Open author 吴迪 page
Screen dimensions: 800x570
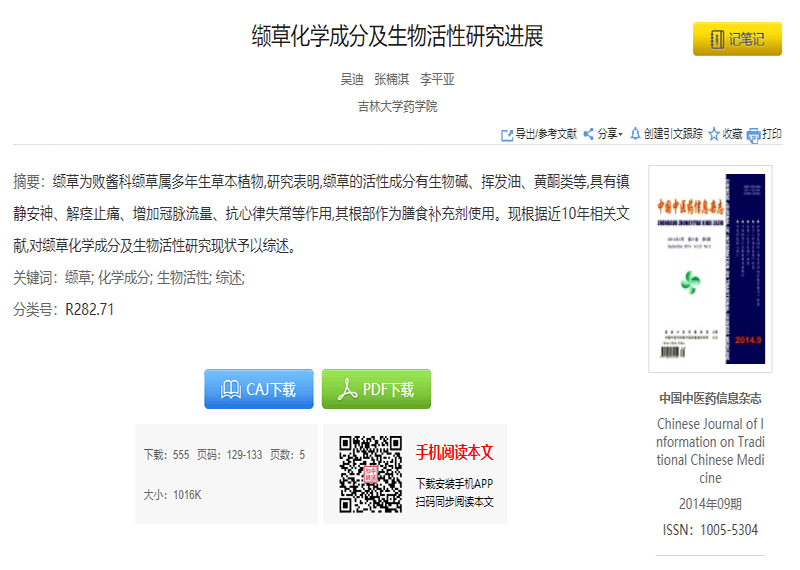pyautogui.click(x=352, y=80)
